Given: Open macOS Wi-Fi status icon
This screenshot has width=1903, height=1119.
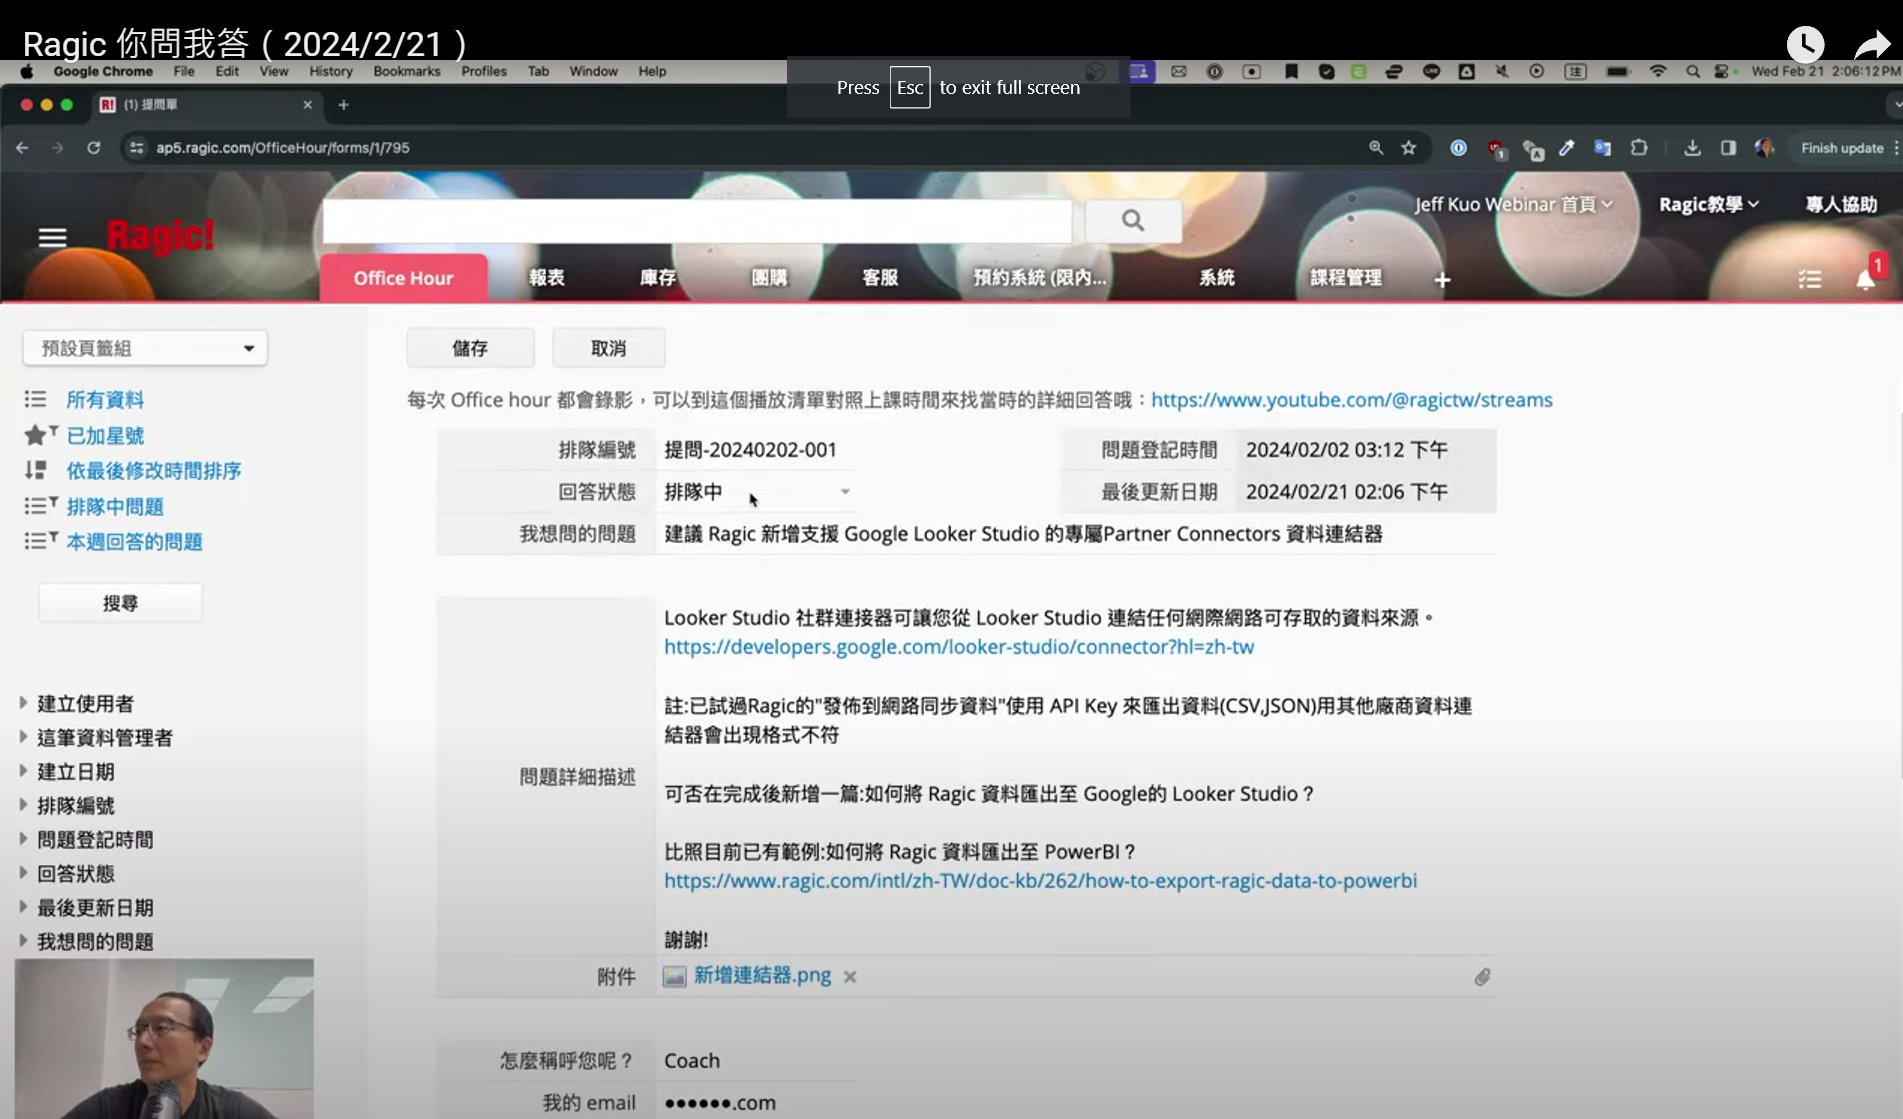Looking at the screenshot, I should [x=1658, y=72].
